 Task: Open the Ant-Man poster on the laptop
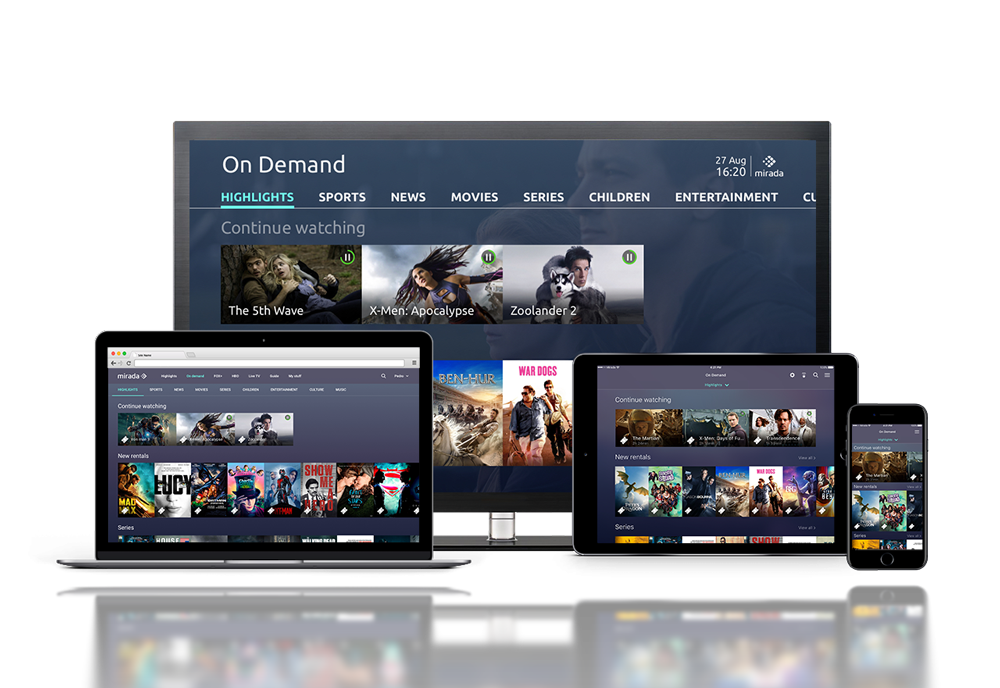pos(283,490)
